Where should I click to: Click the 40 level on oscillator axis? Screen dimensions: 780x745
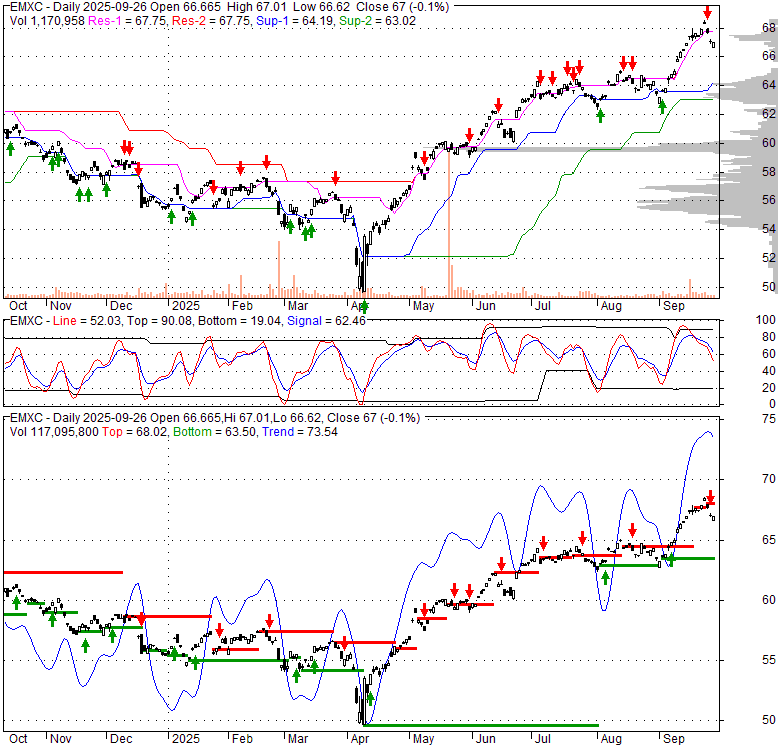[x=769, y=371]
